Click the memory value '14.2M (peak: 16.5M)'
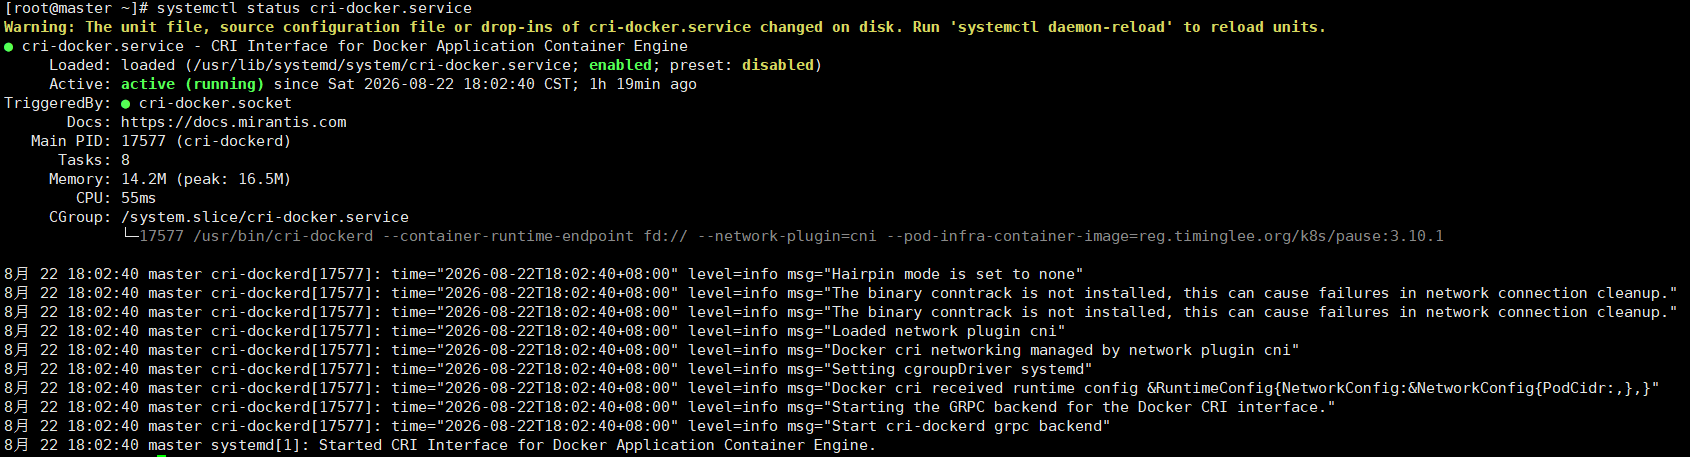This screenshot has height=457, width=1690. (x=206, y=179)
